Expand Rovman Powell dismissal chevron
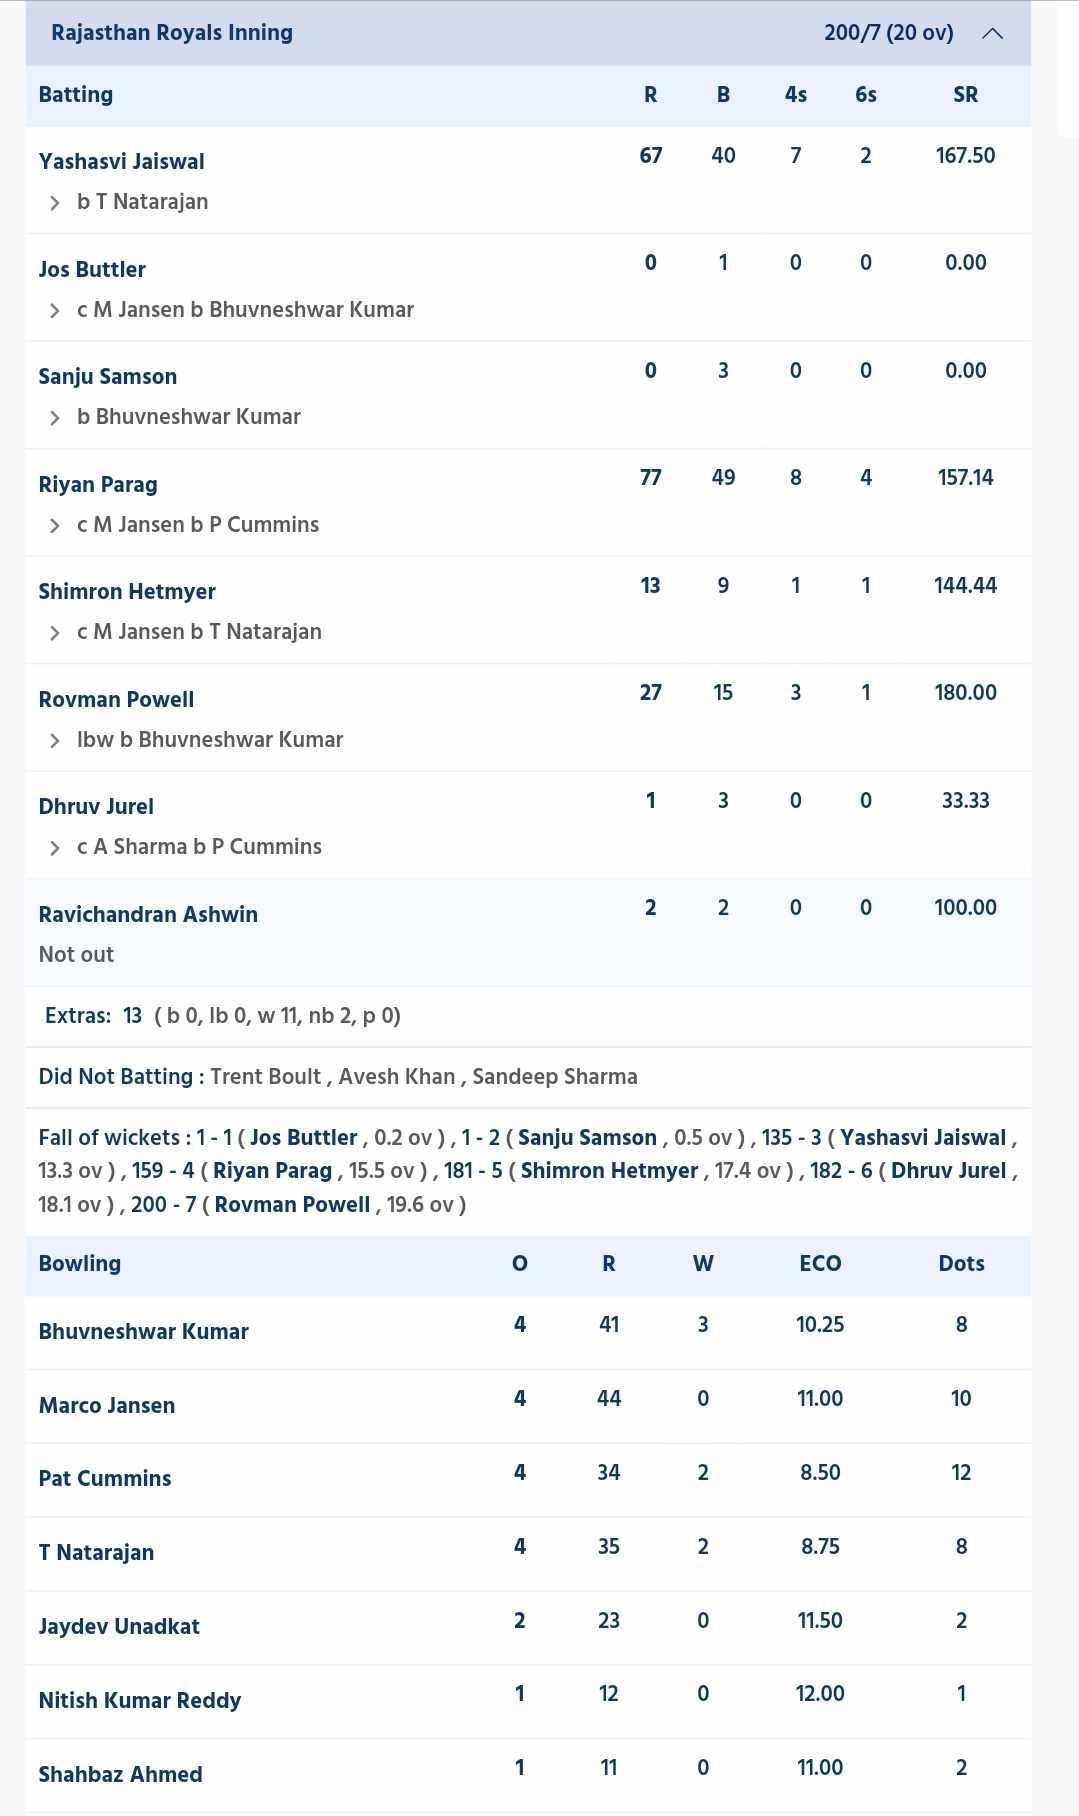Image resolution: width=1079 pixels, height=1816 pixels. 55,741
